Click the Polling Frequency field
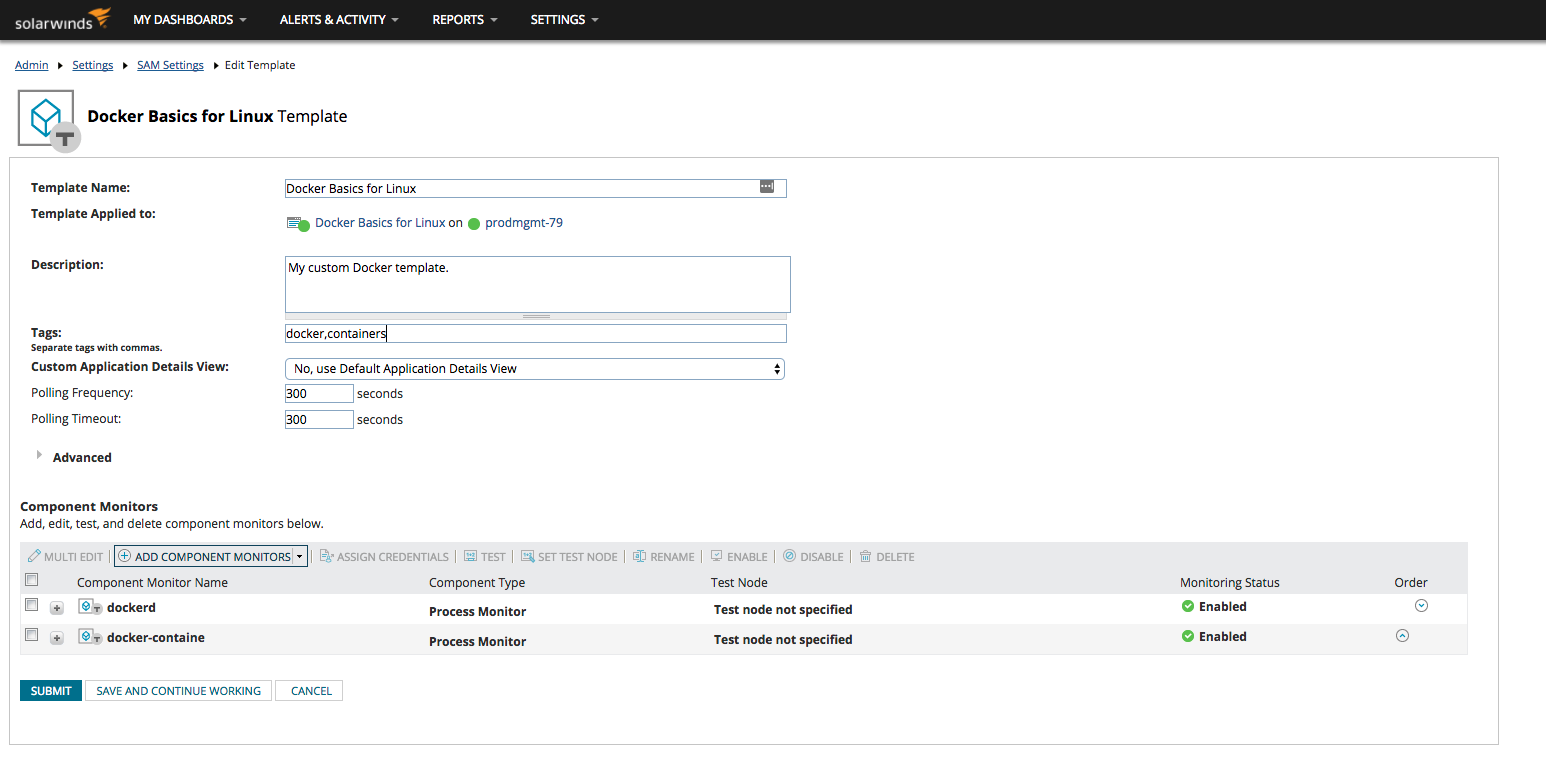 coord(319,393)
